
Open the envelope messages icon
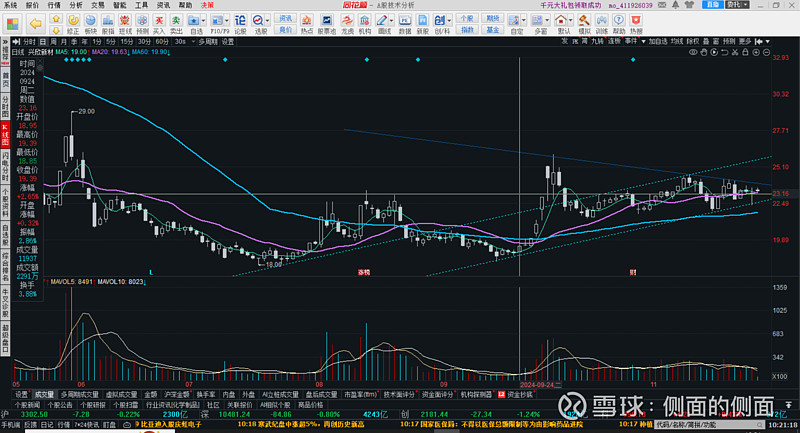click(662, 5)
